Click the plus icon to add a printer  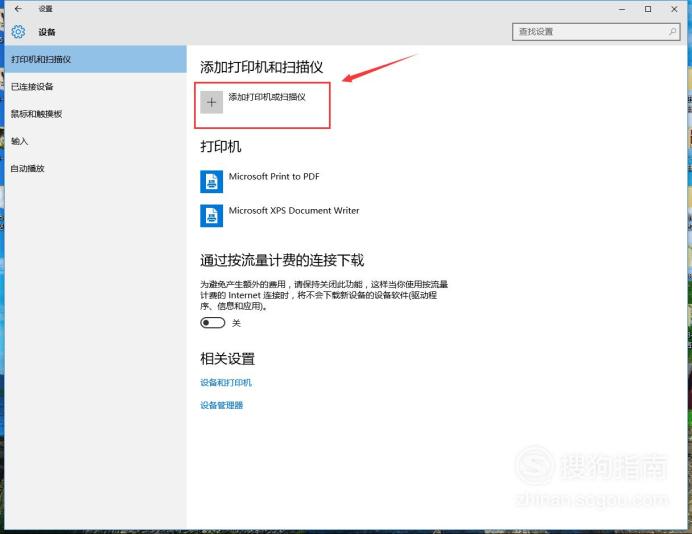[x=211, y=102]
